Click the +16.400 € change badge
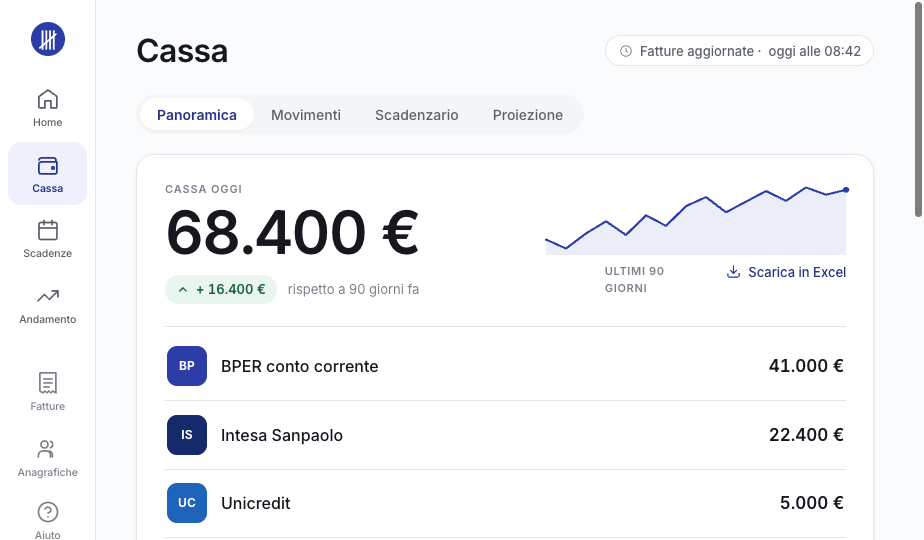Viewport: 924px width, 540px height. tap(221, 289)
